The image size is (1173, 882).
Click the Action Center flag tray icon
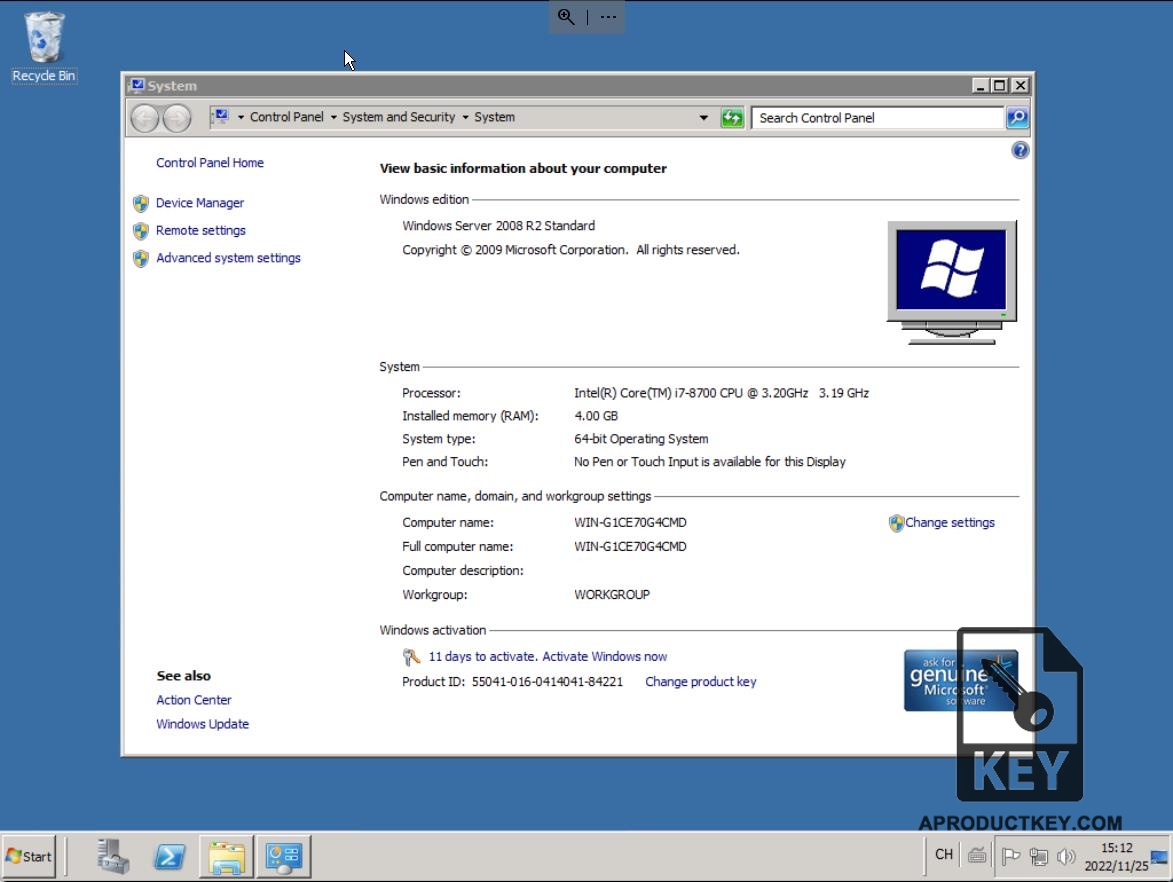1011,855
